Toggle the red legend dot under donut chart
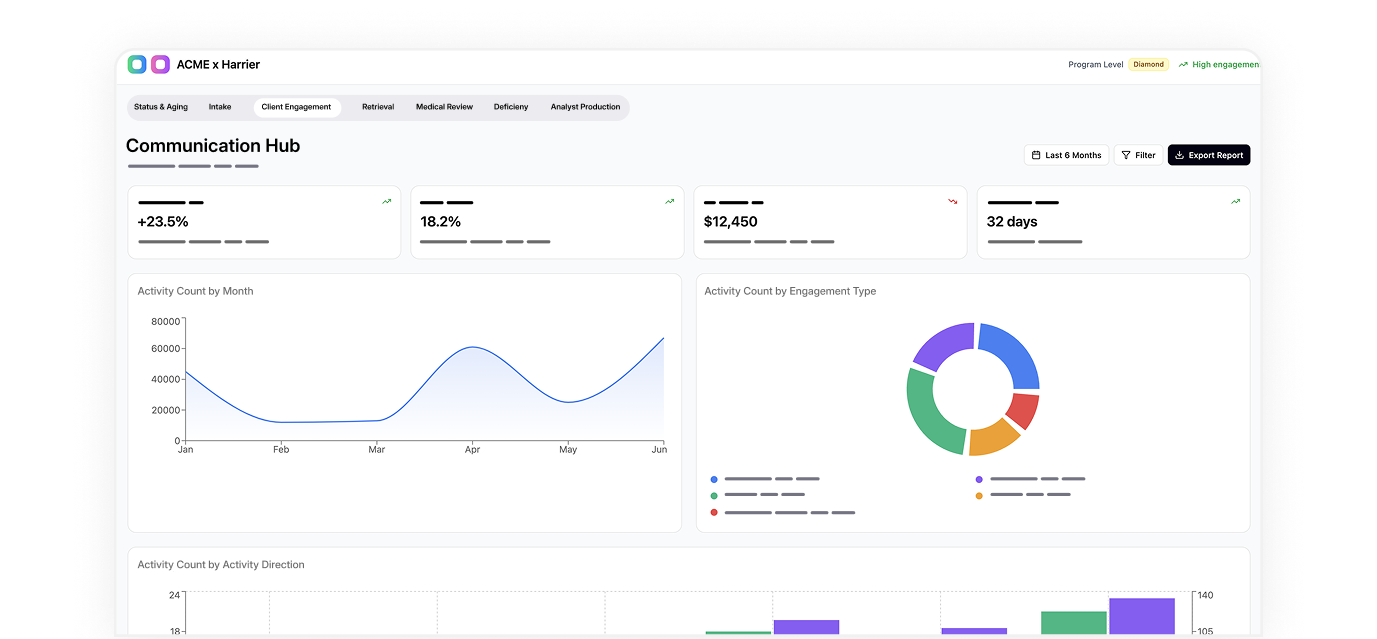 point(714,512)
